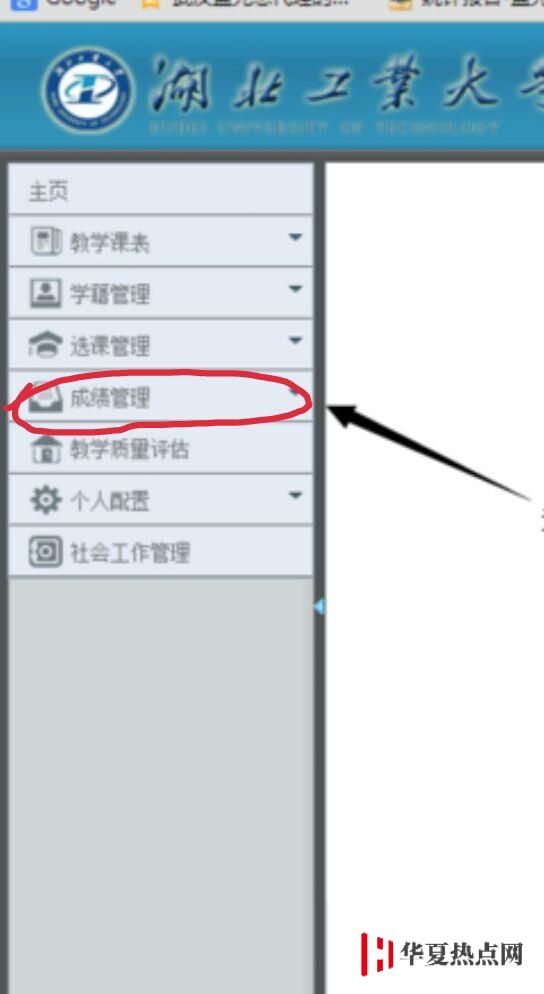Expand the 选课管理 dropdown arrow
Viewport: 544px width, 994px height.
[x=295, y=341]
